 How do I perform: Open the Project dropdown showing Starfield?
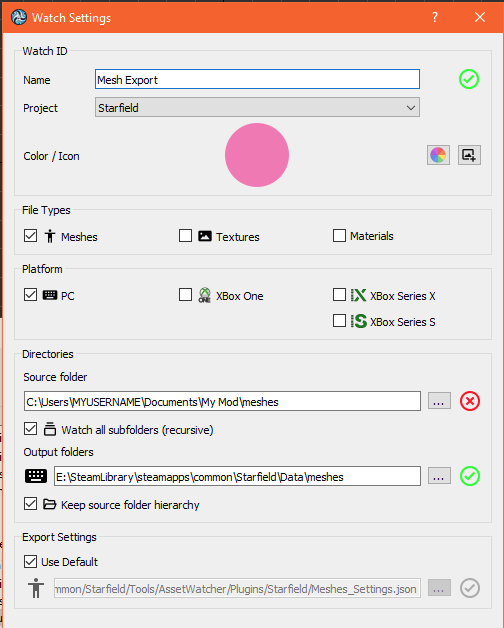257,107
